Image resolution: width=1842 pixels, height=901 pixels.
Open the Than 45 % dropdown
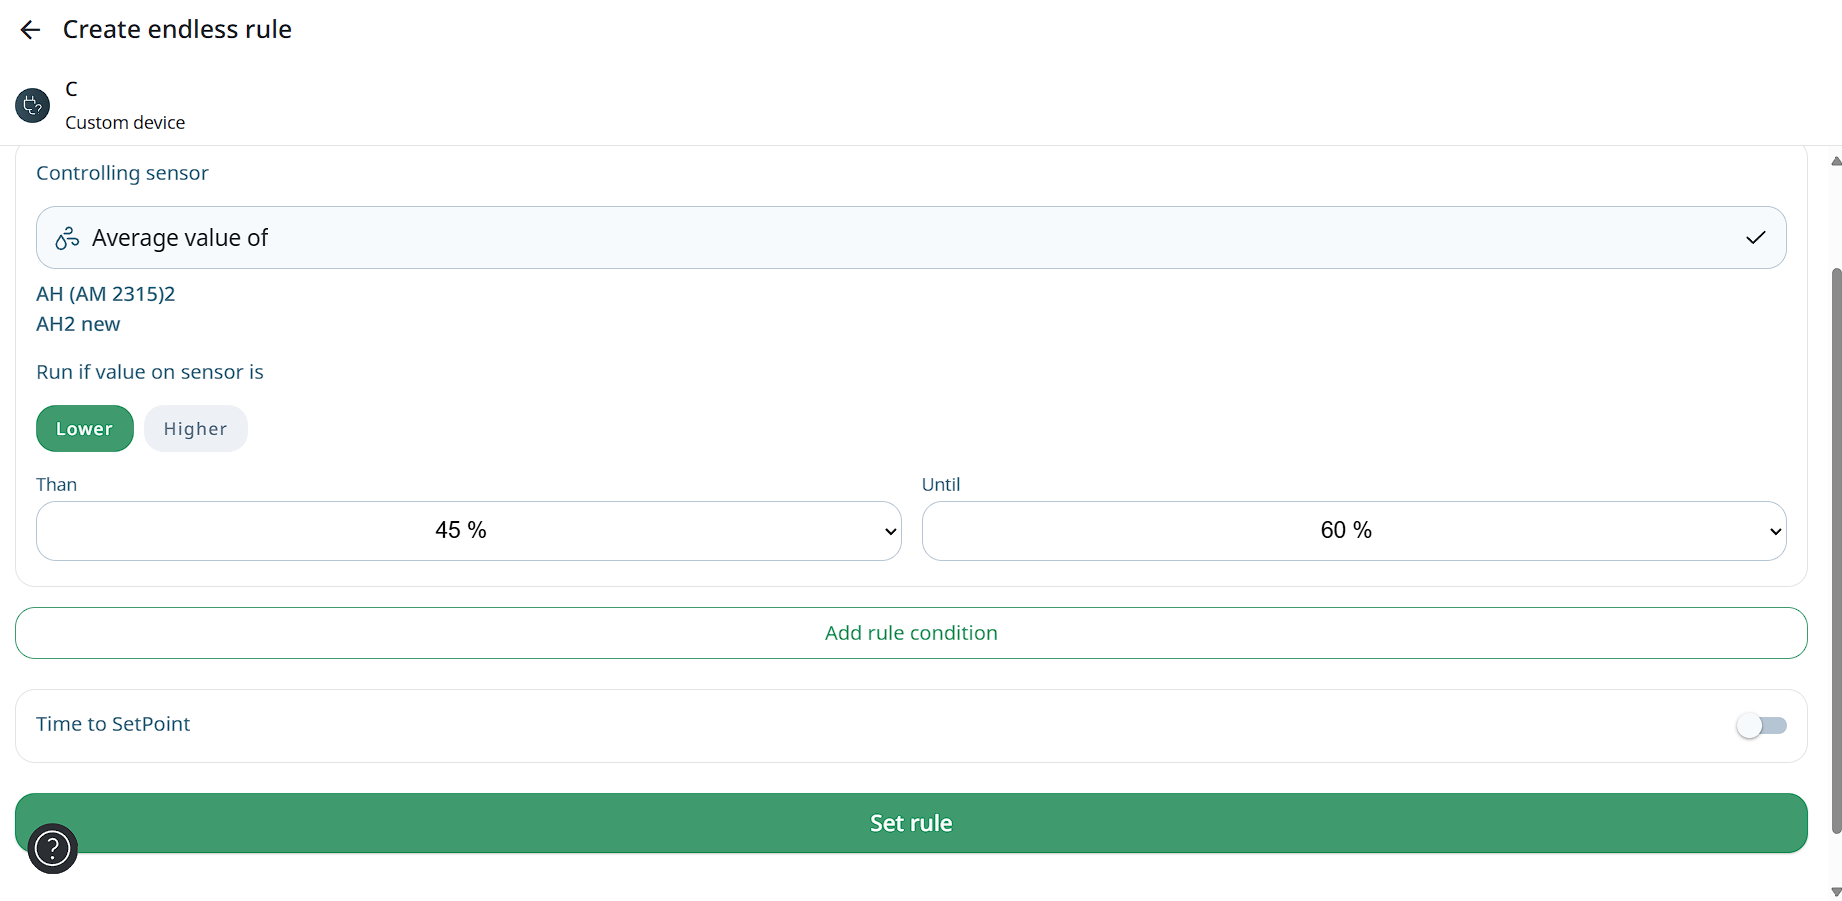468,531
